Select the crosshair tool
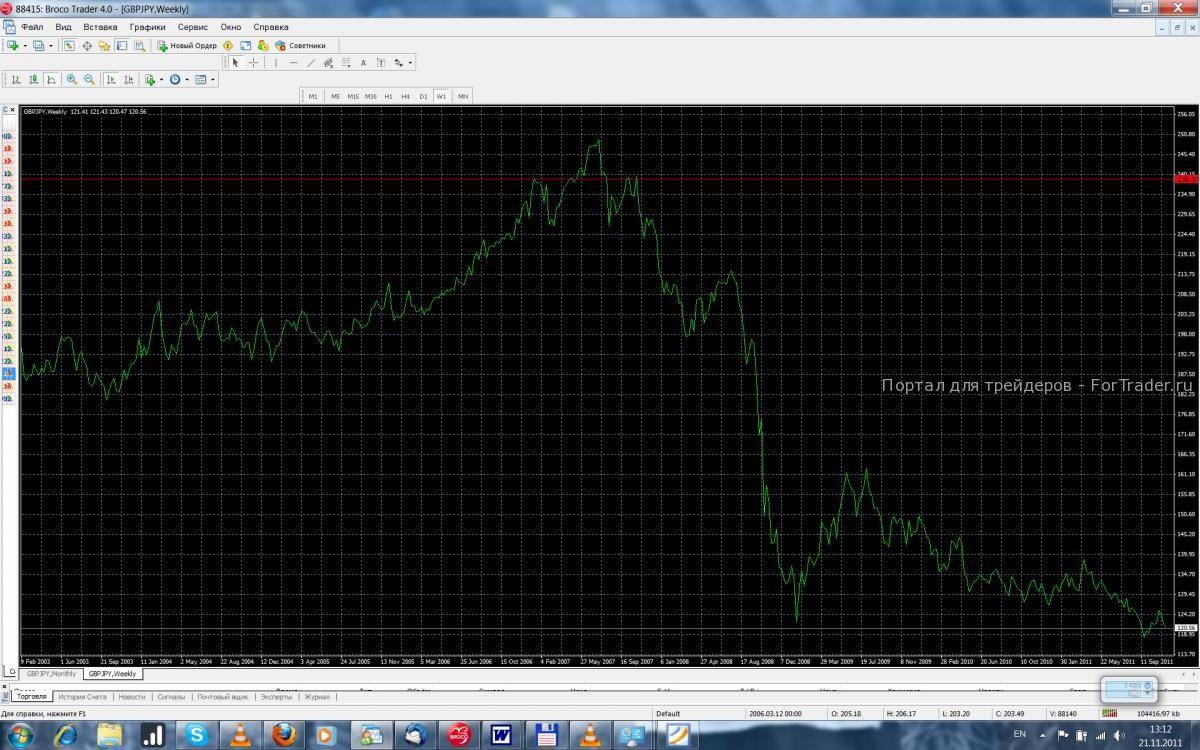Image resolution: width=1200 pixels, height=750 pixels. pos(253,62)
